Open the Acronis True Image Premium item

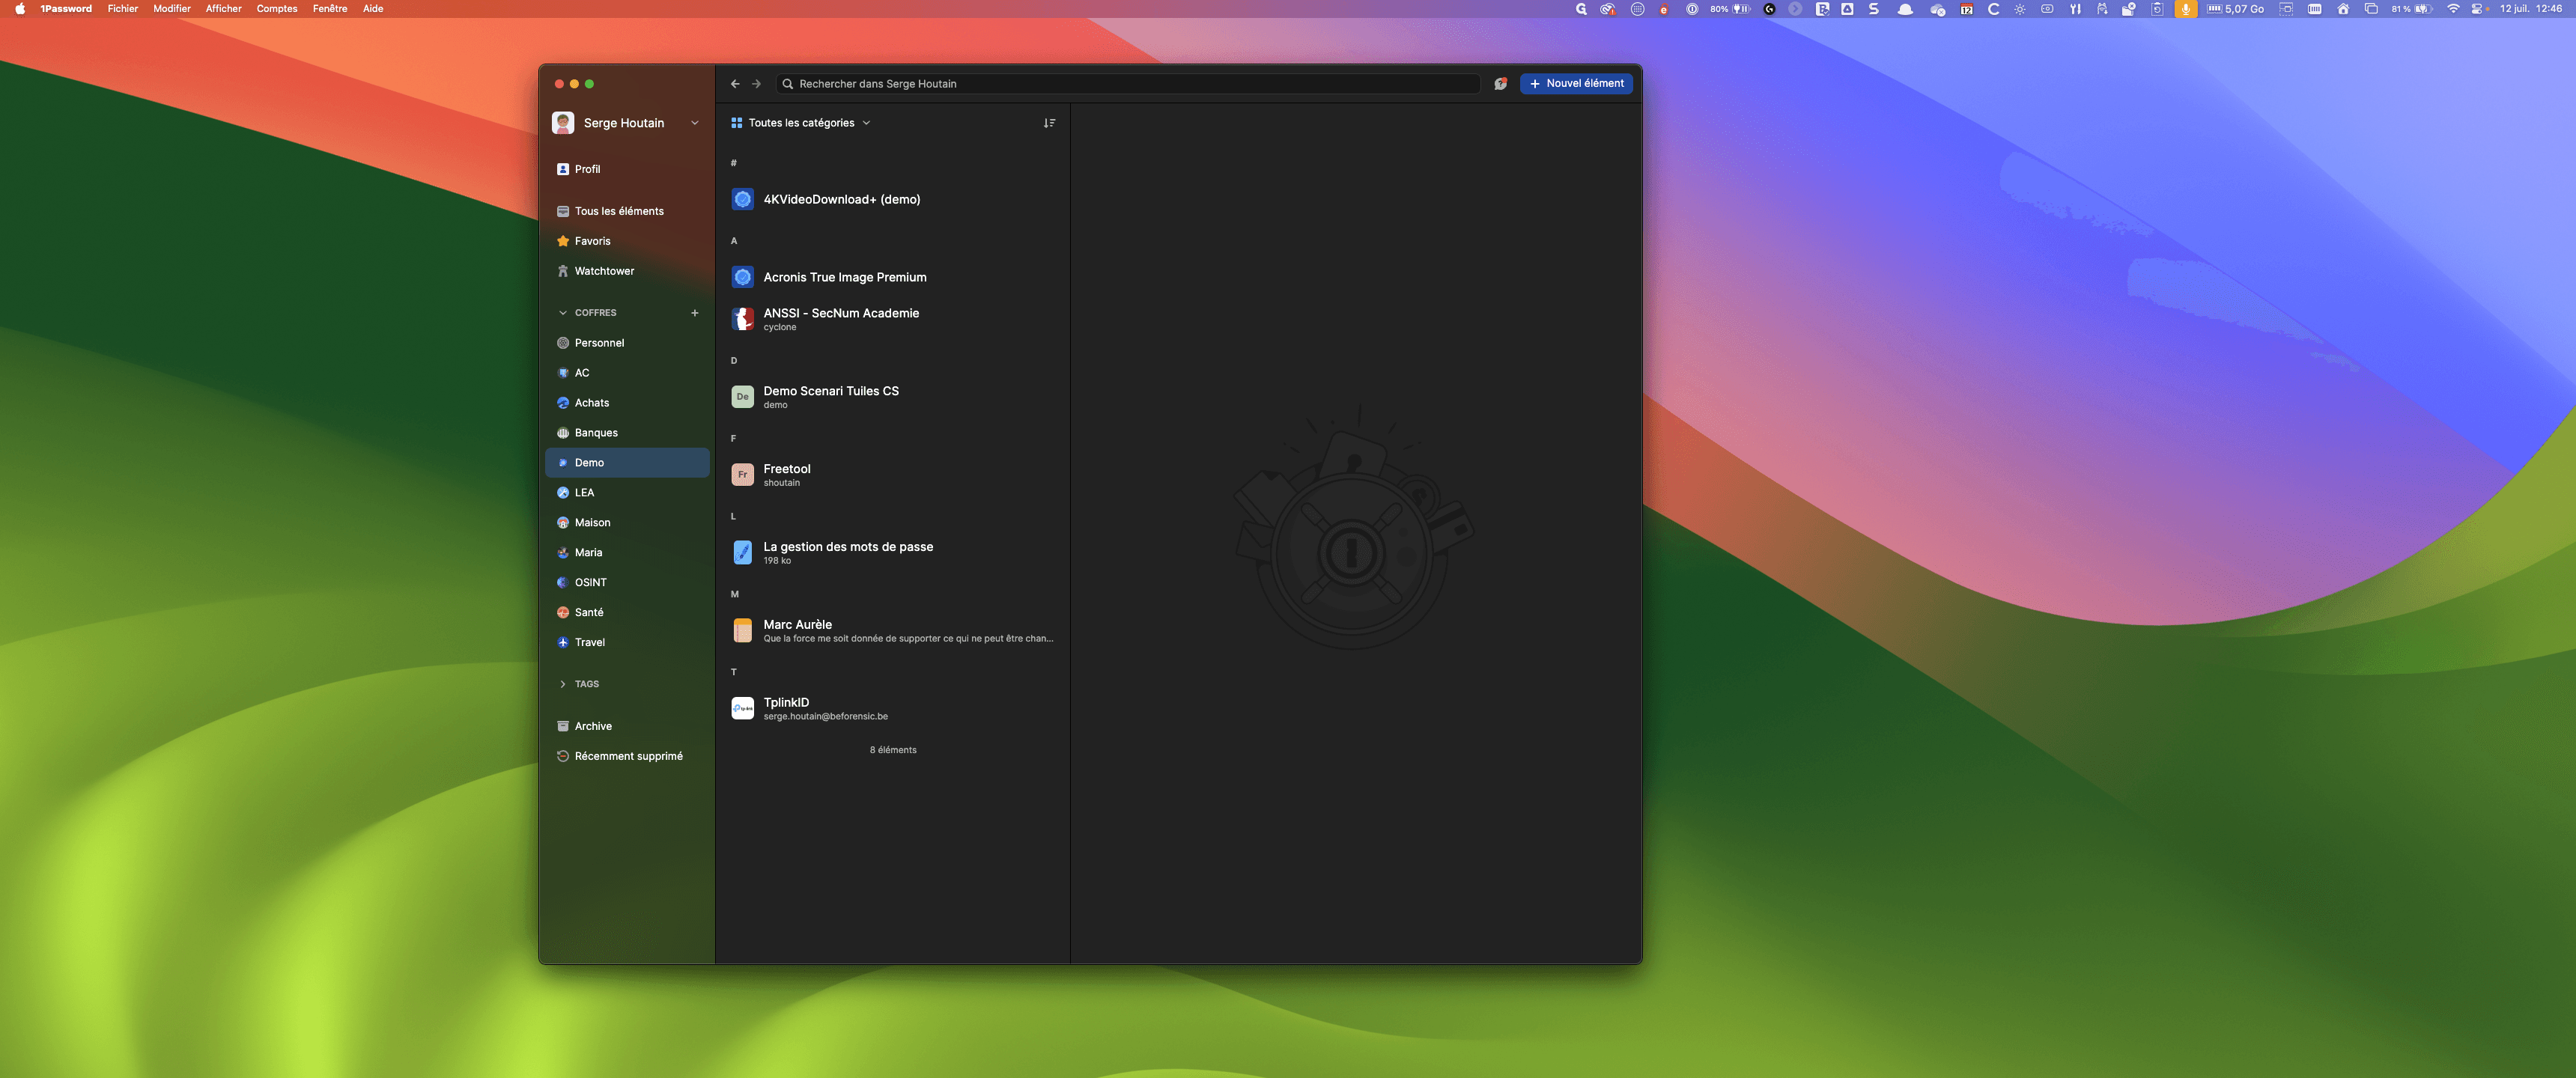[892, 278]
